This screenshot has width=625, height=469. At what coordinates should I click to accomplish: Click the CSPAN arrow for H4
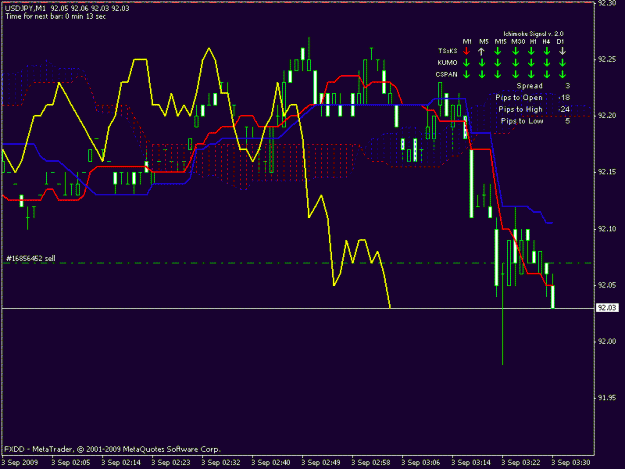[547, 74]
